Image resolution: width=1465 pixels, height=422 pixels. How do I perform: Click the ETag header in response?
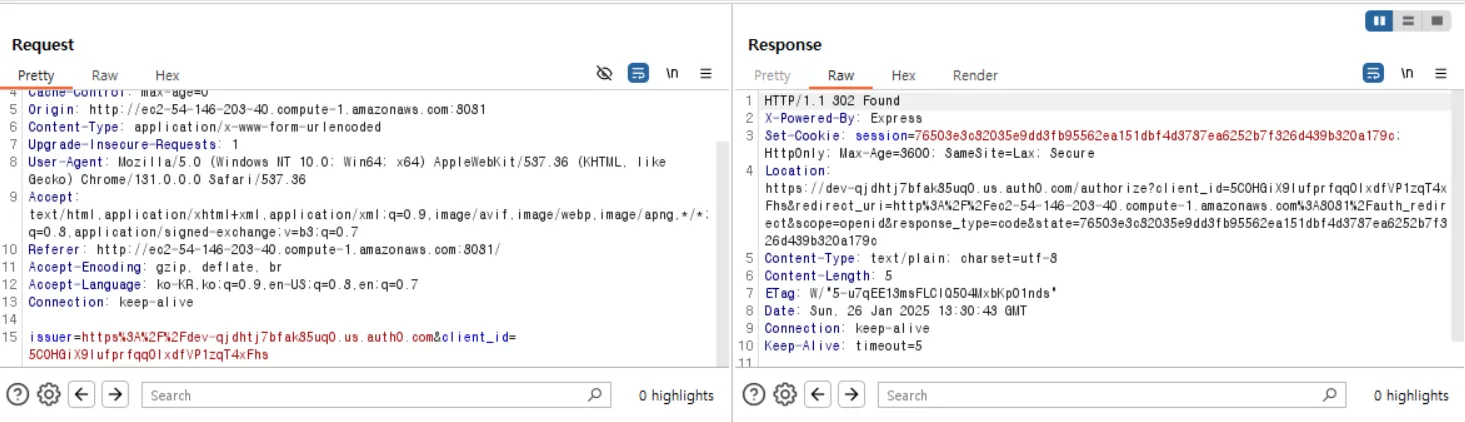(x=911, y=293)
